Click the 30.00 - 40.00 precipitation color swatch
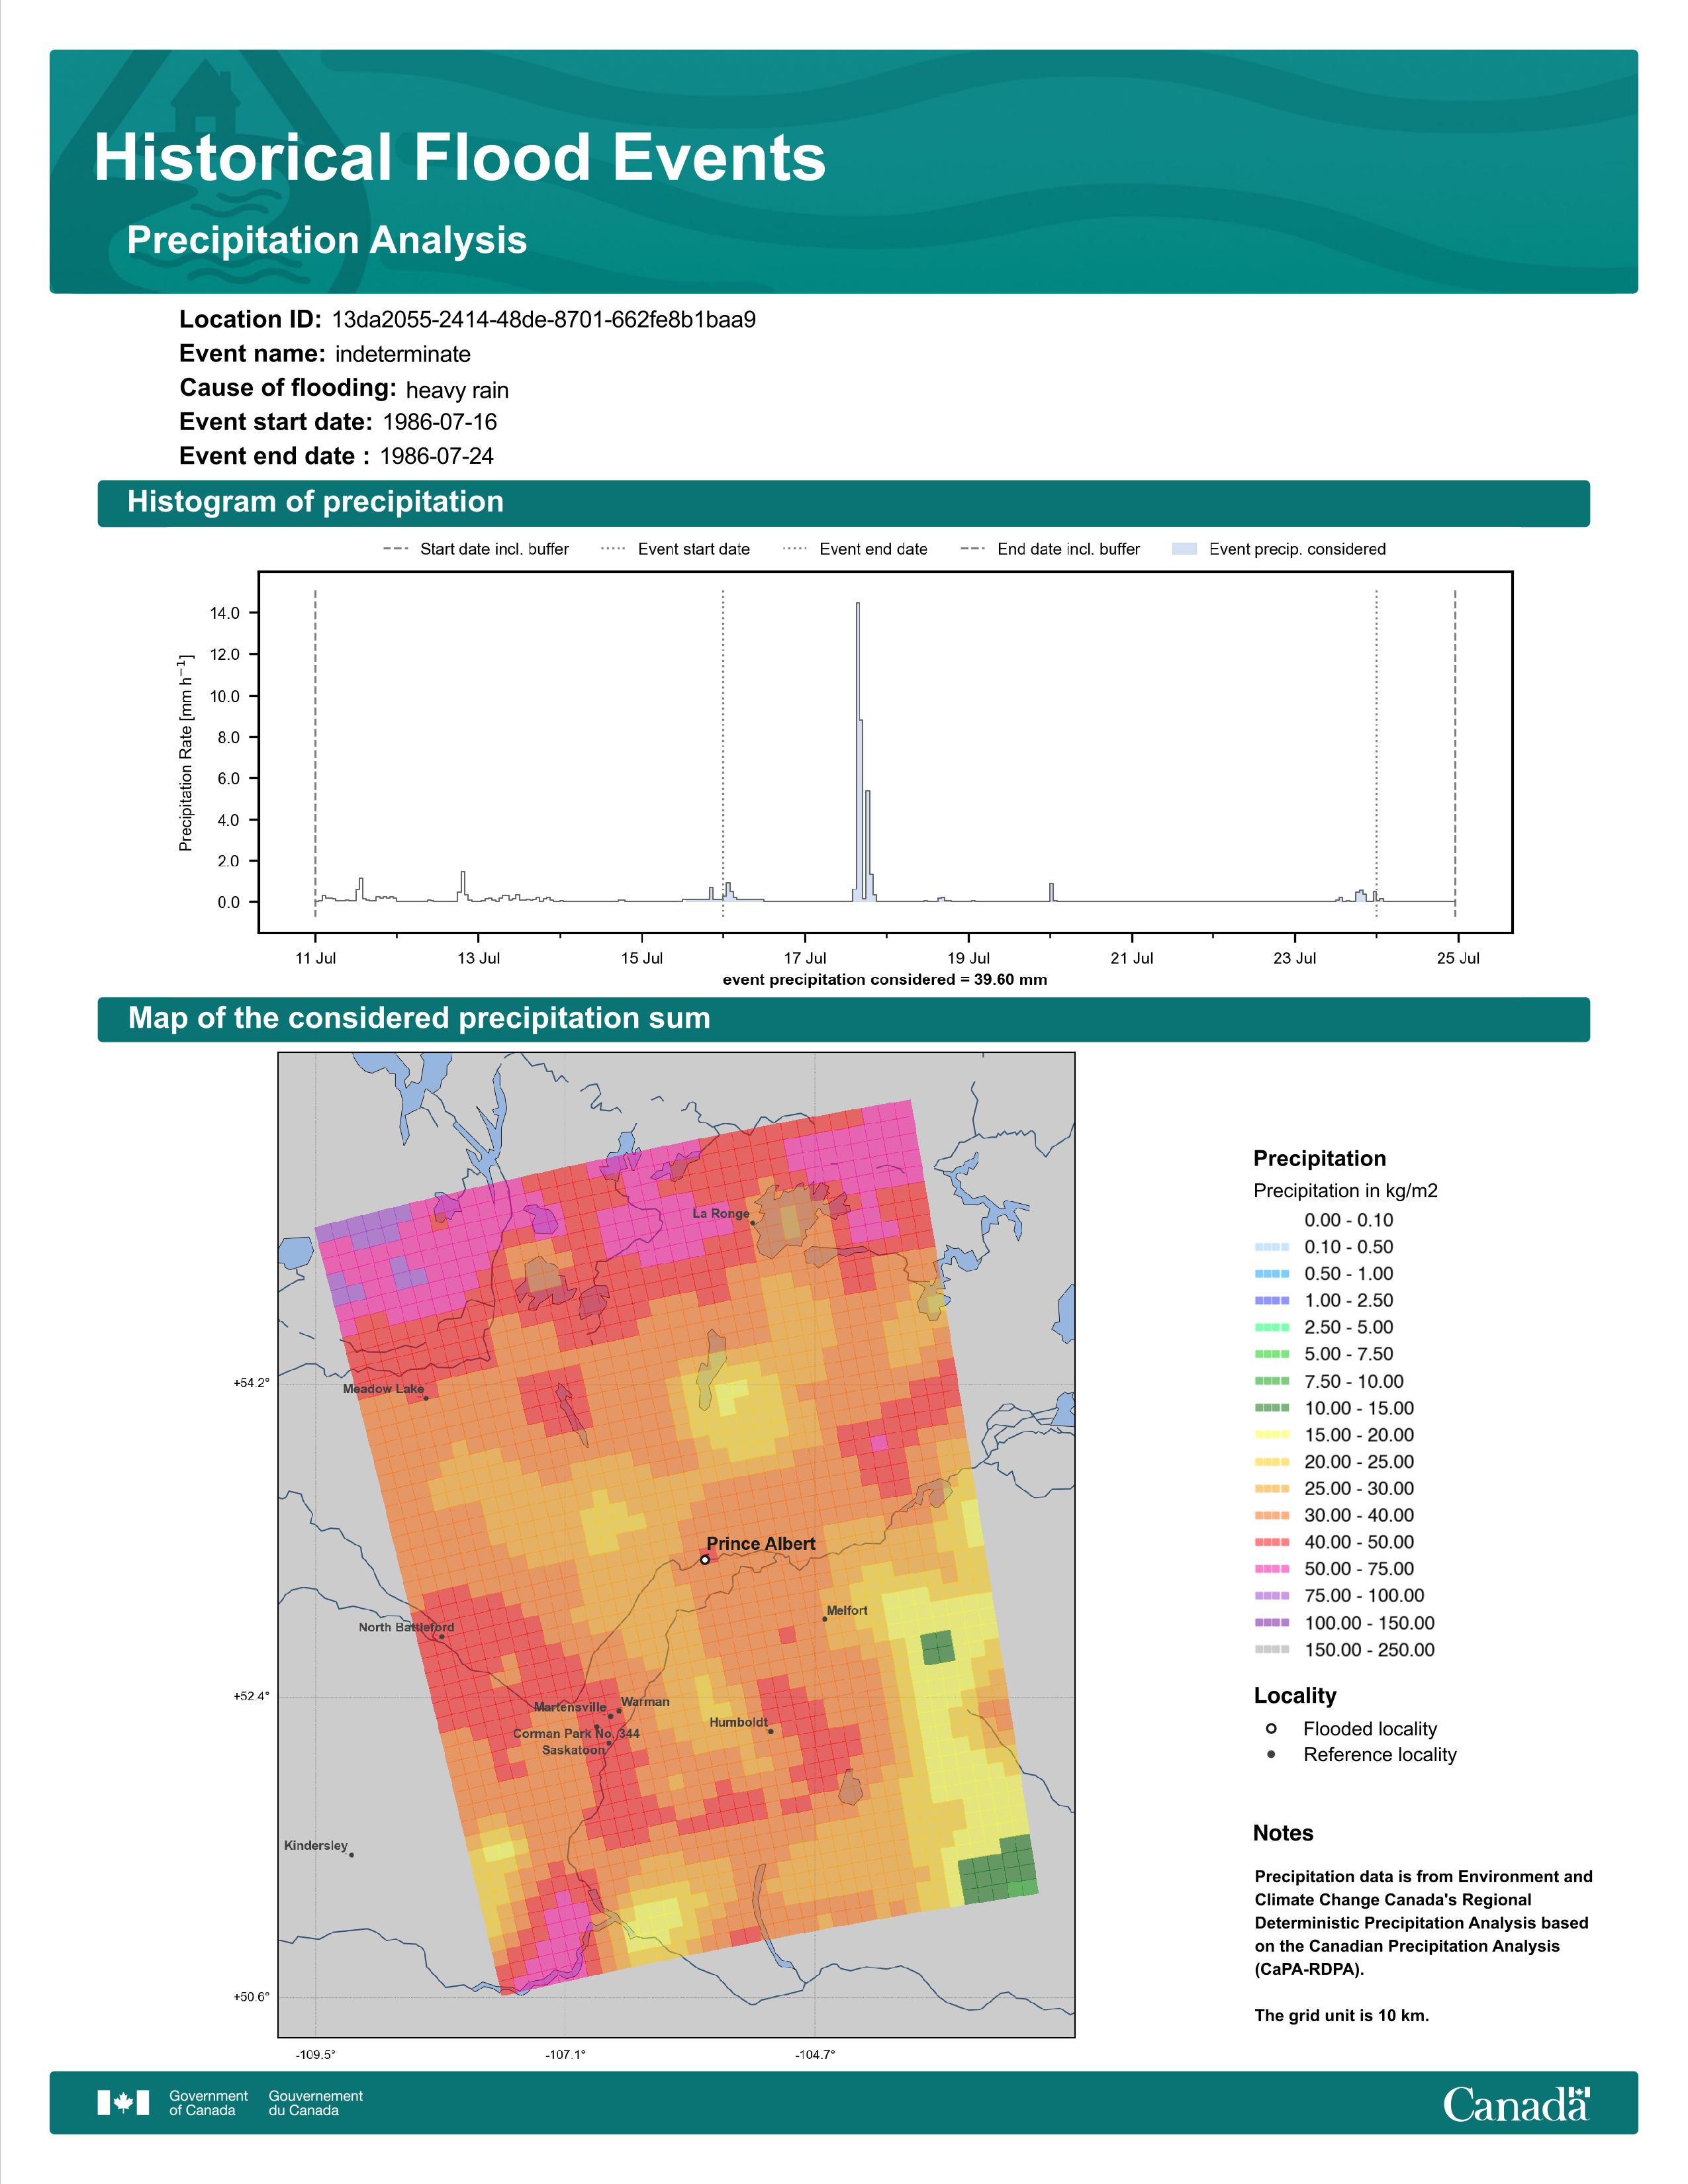The width and height of the screenshot is (1688, 2184). click(x=1272, y=1516)
